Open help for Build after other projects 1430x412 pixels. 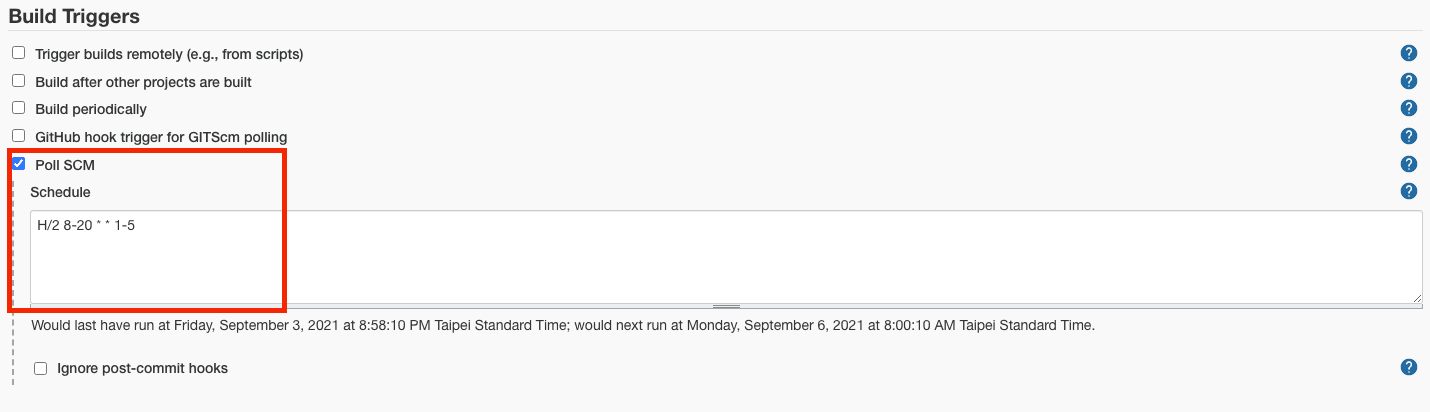tap(1409, 82)
